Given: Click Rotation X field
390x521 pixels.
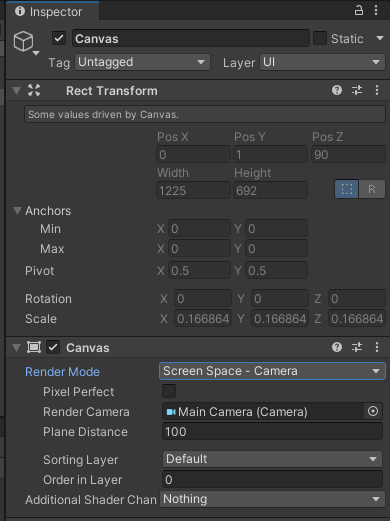Looking at the screenshot, I should (x=203, y=298).
